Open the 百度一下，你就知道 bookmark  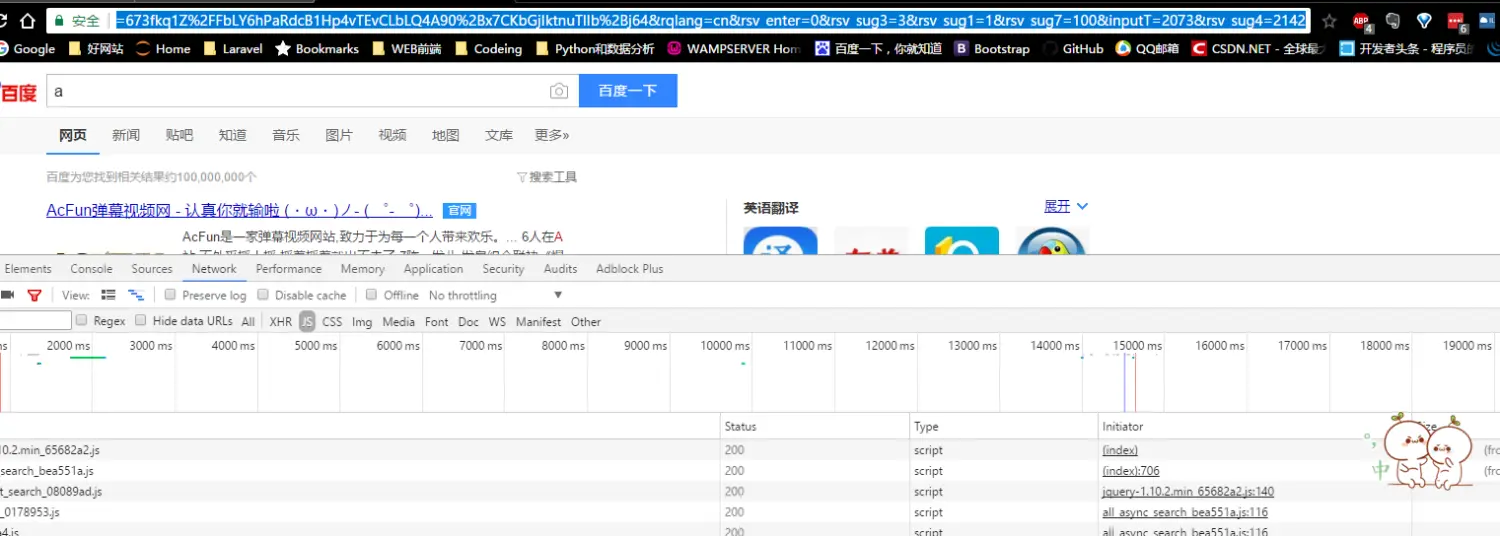(878, 48)
